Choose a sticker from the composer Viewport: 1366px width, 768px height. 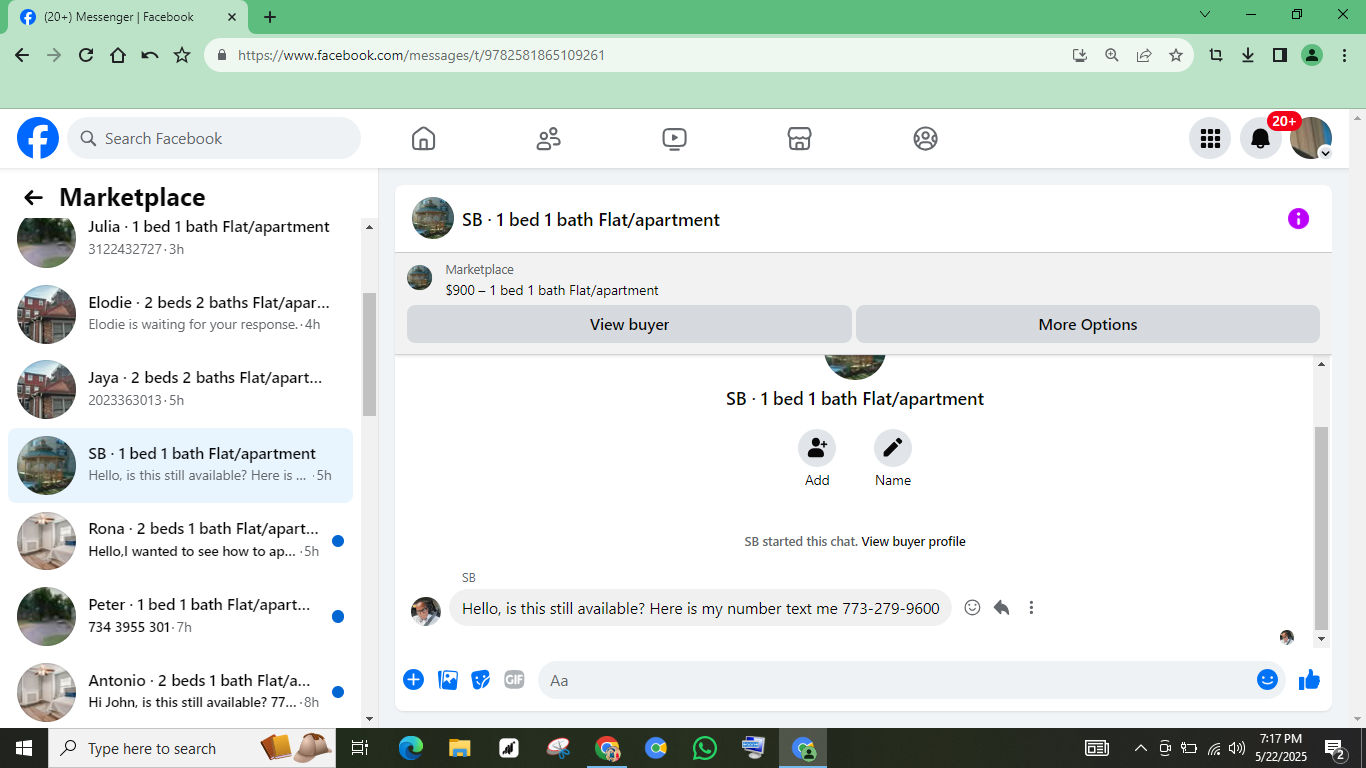click(x=481, y=680)
